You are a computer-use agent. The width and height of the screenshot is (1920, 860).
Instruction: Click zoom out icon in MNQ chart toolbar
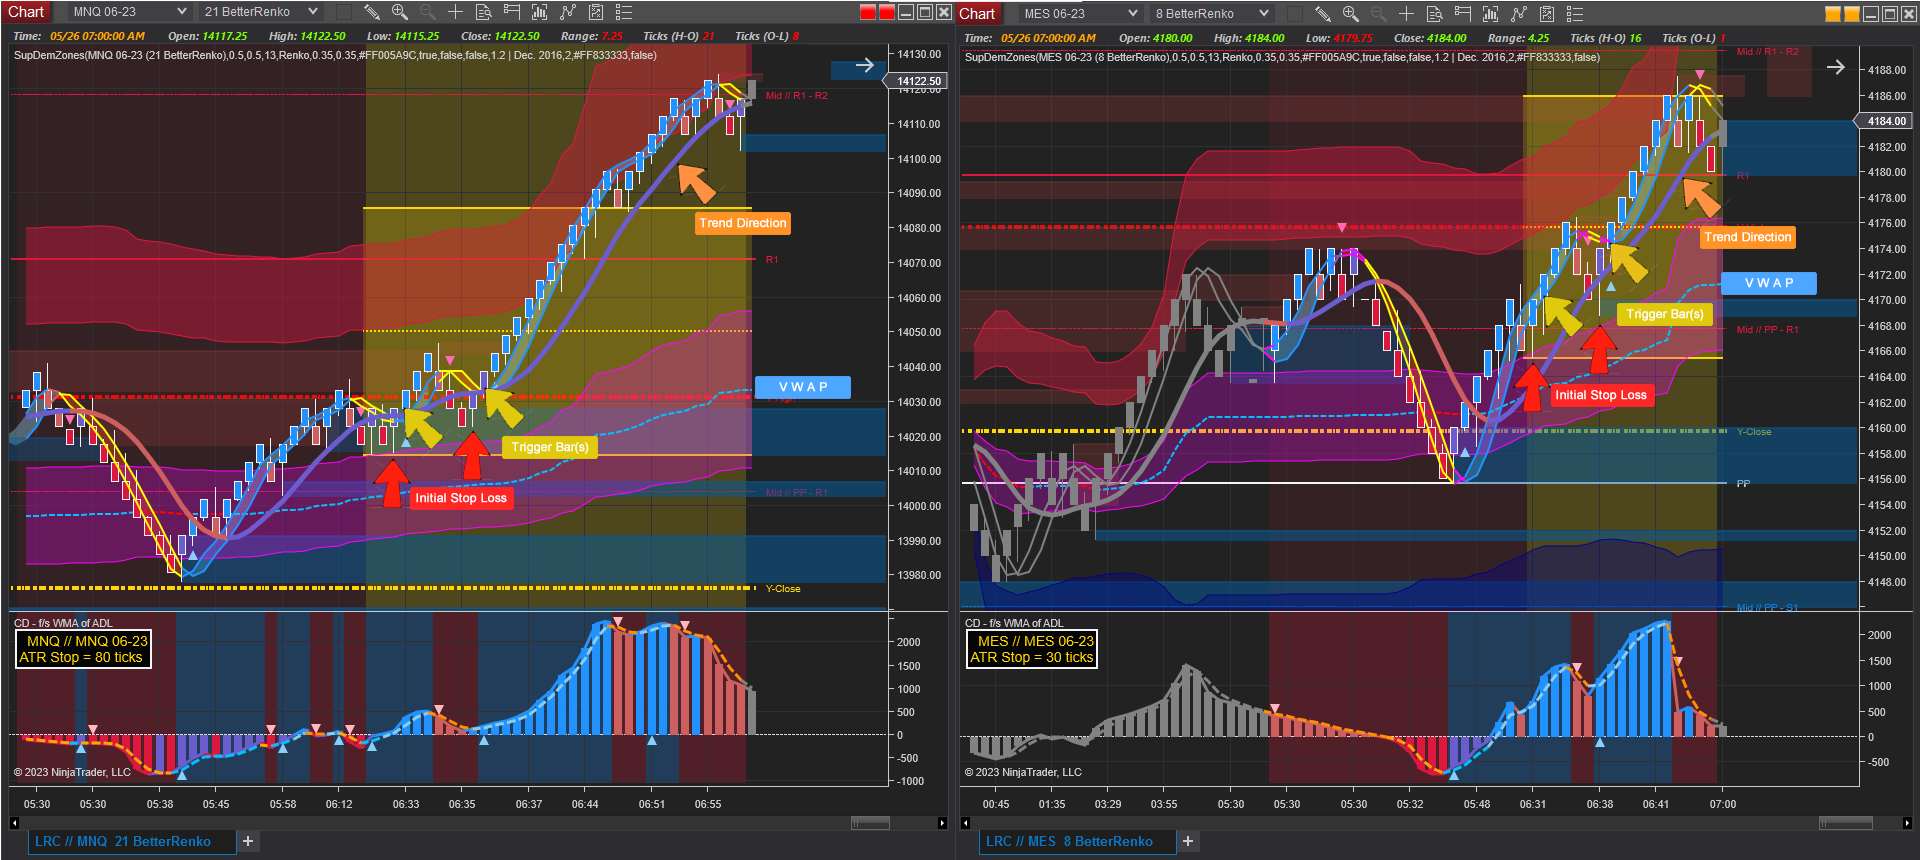[x=428, y=12]
